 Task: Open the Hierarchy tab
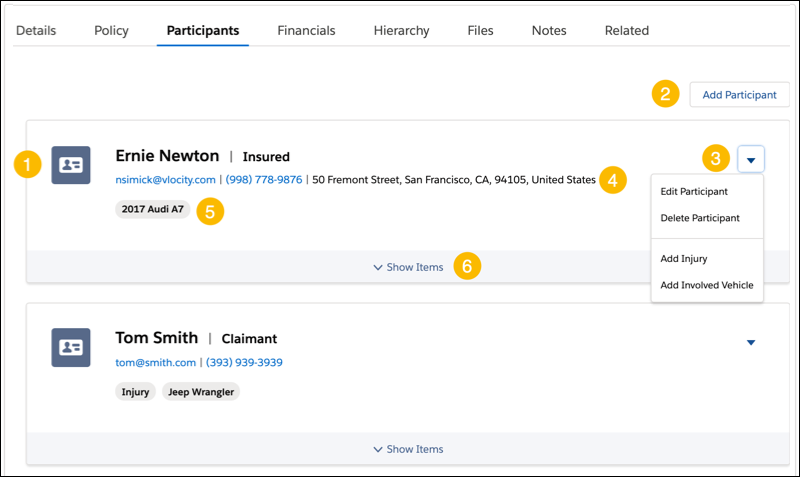pos(402,31)
